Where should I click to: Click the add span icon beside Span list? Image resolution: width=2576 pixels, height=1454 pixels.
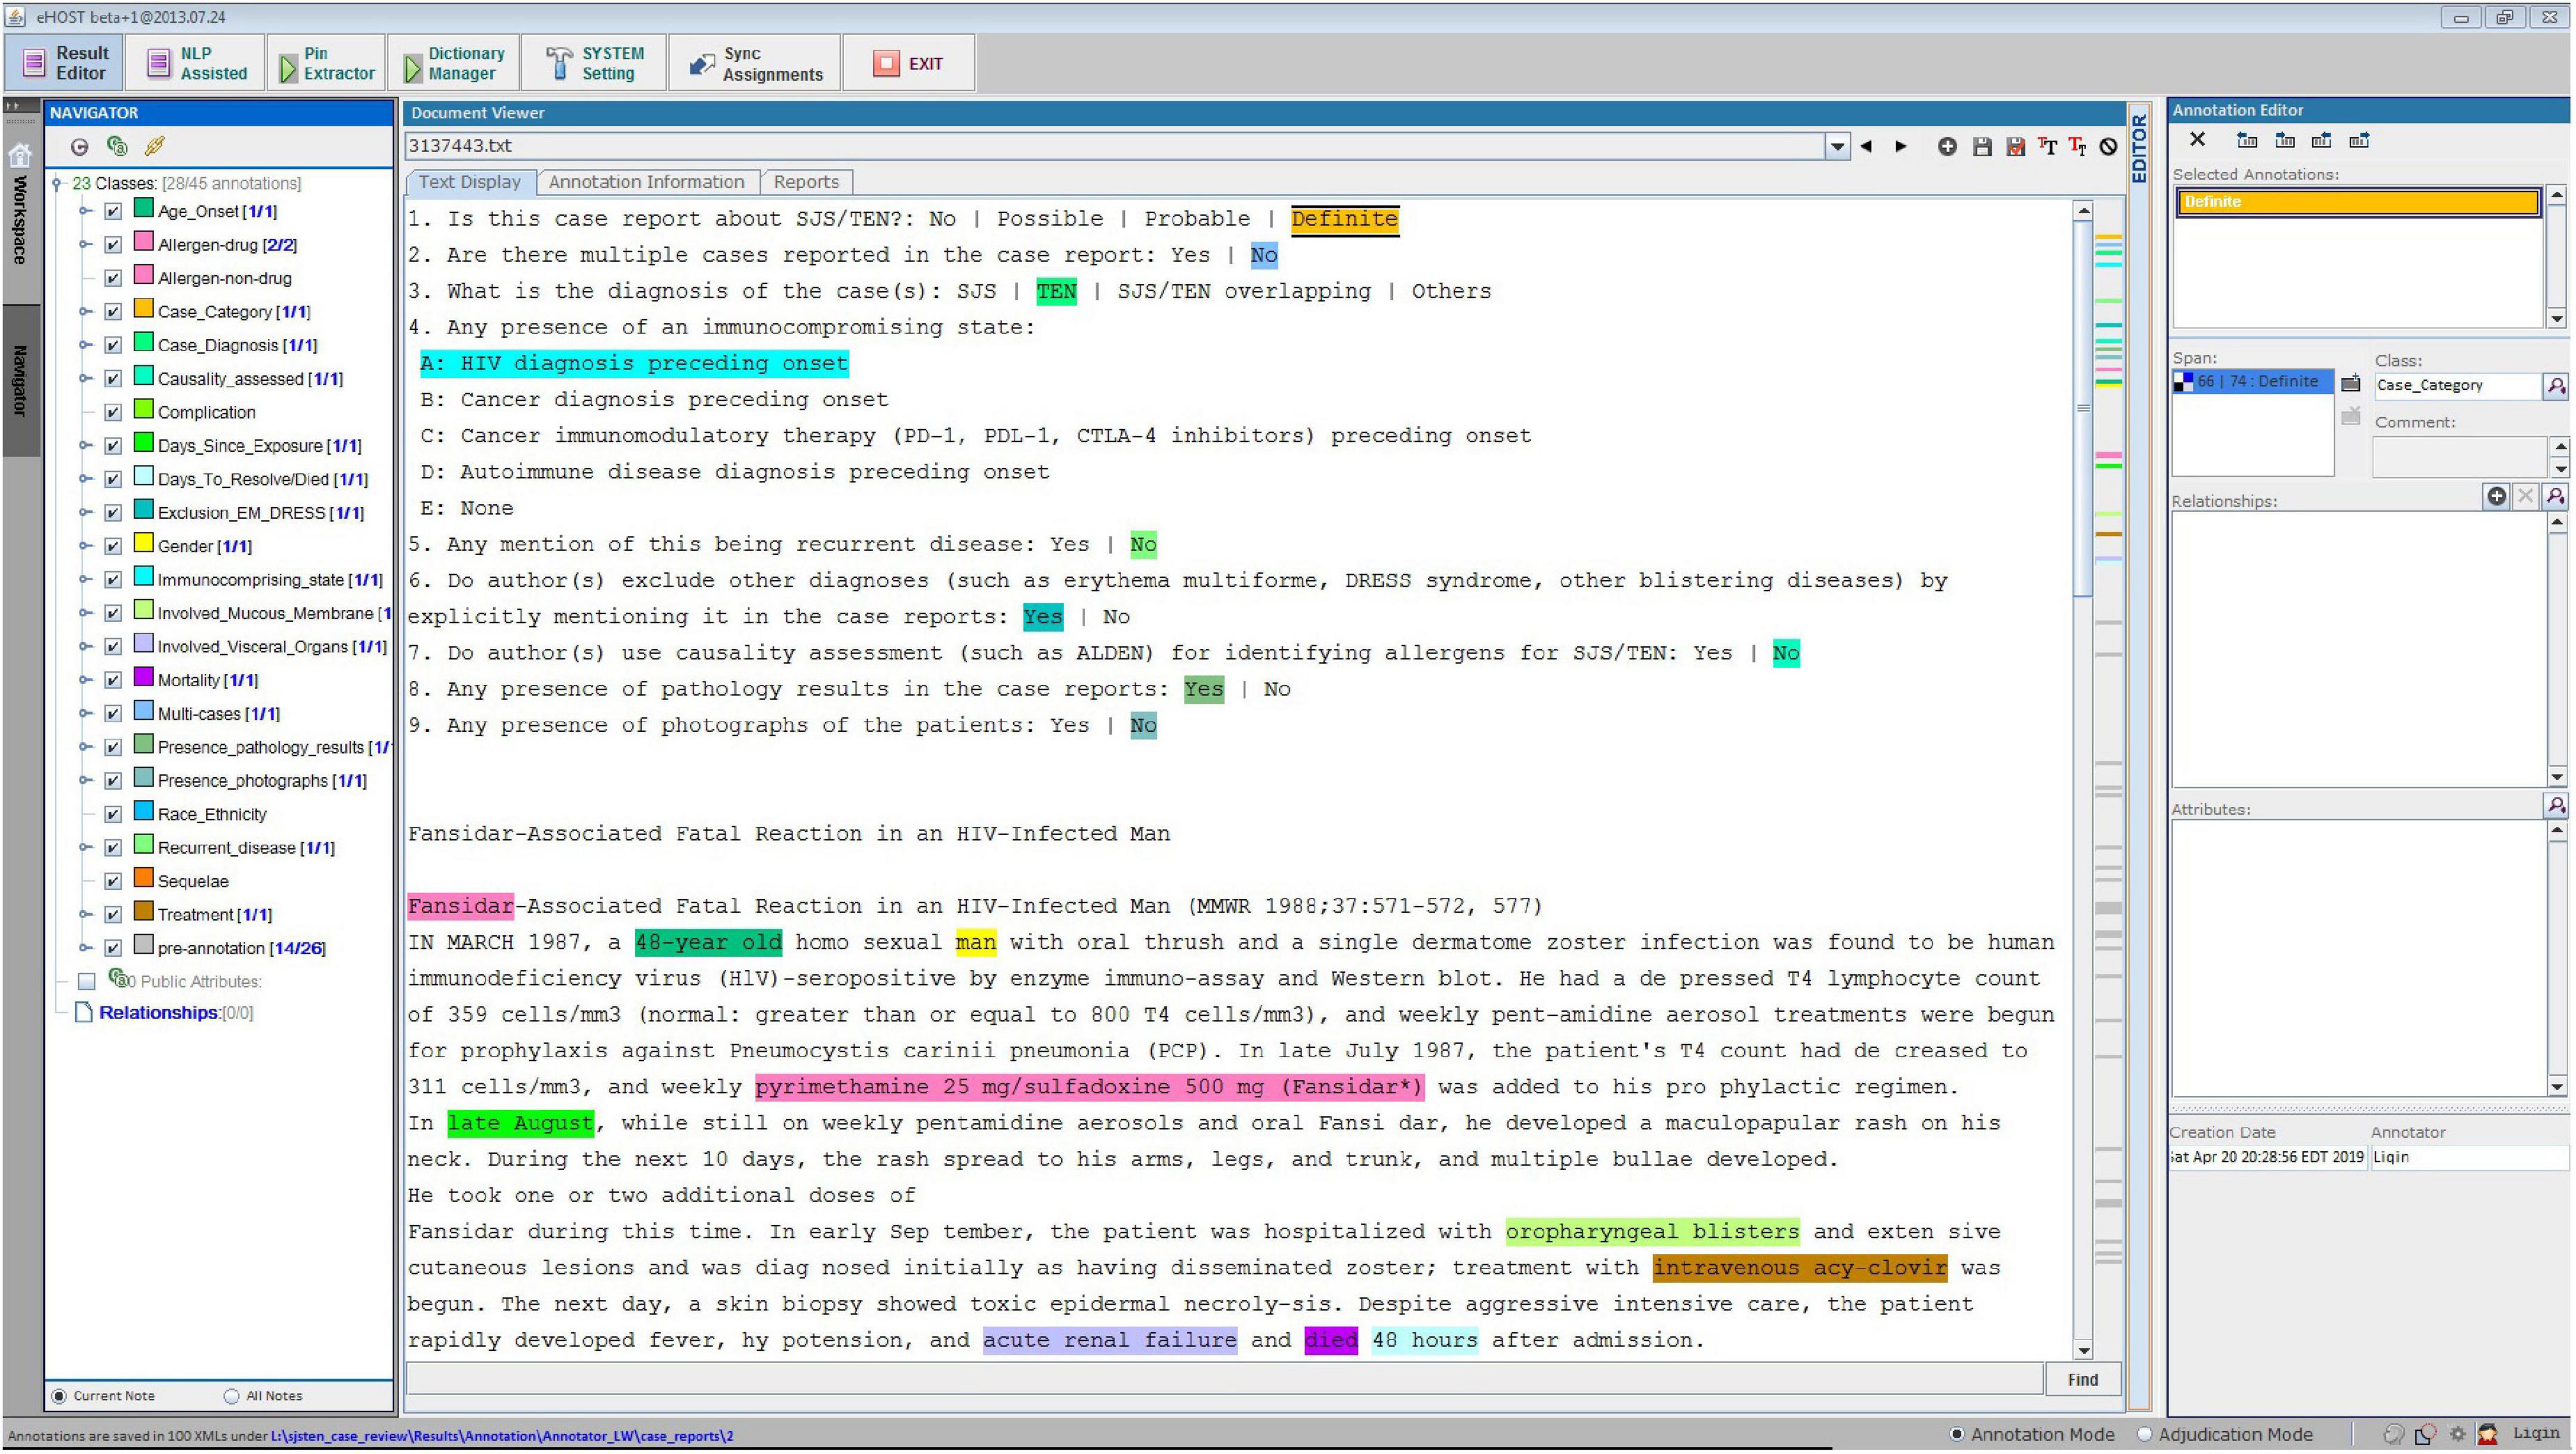(2351, 383)
